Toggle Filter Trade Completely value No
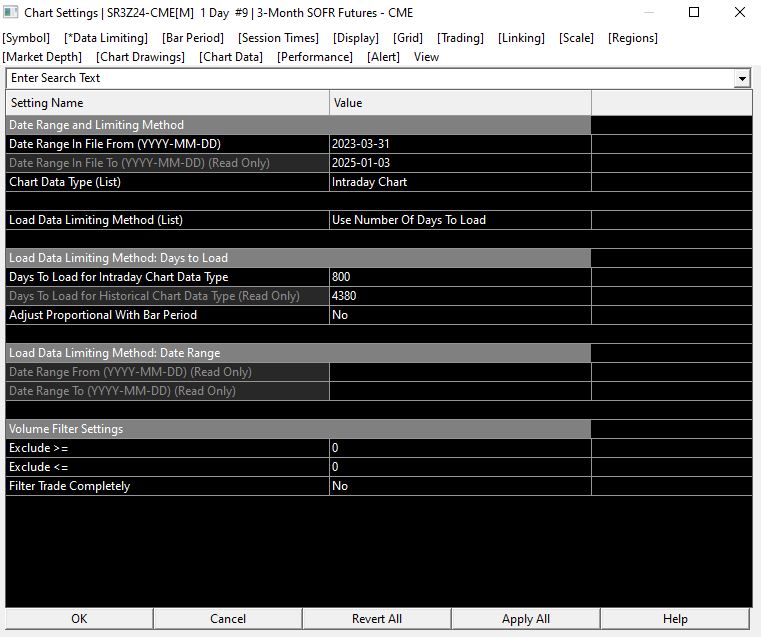Screen dimensions: 761x637 (x=460, y=486)
